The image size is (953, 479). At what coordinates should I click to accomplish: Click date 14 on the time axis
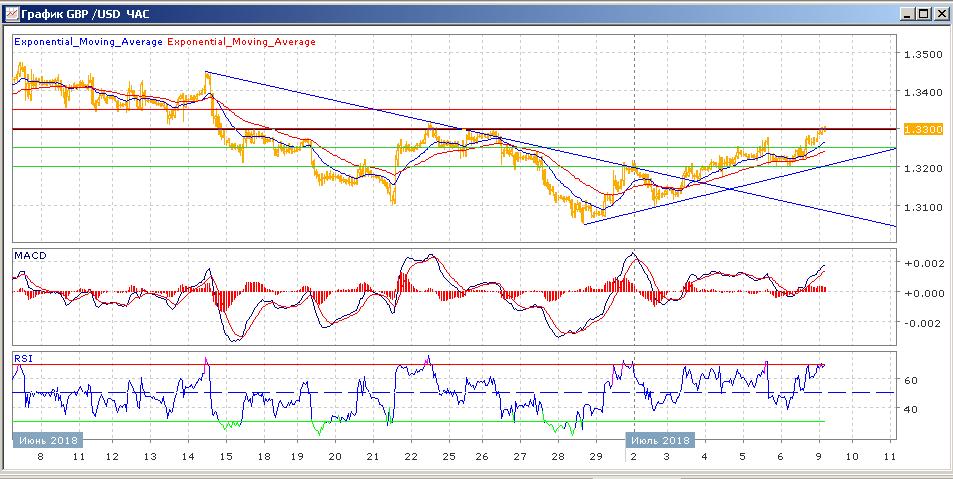(x=186, y=456)
